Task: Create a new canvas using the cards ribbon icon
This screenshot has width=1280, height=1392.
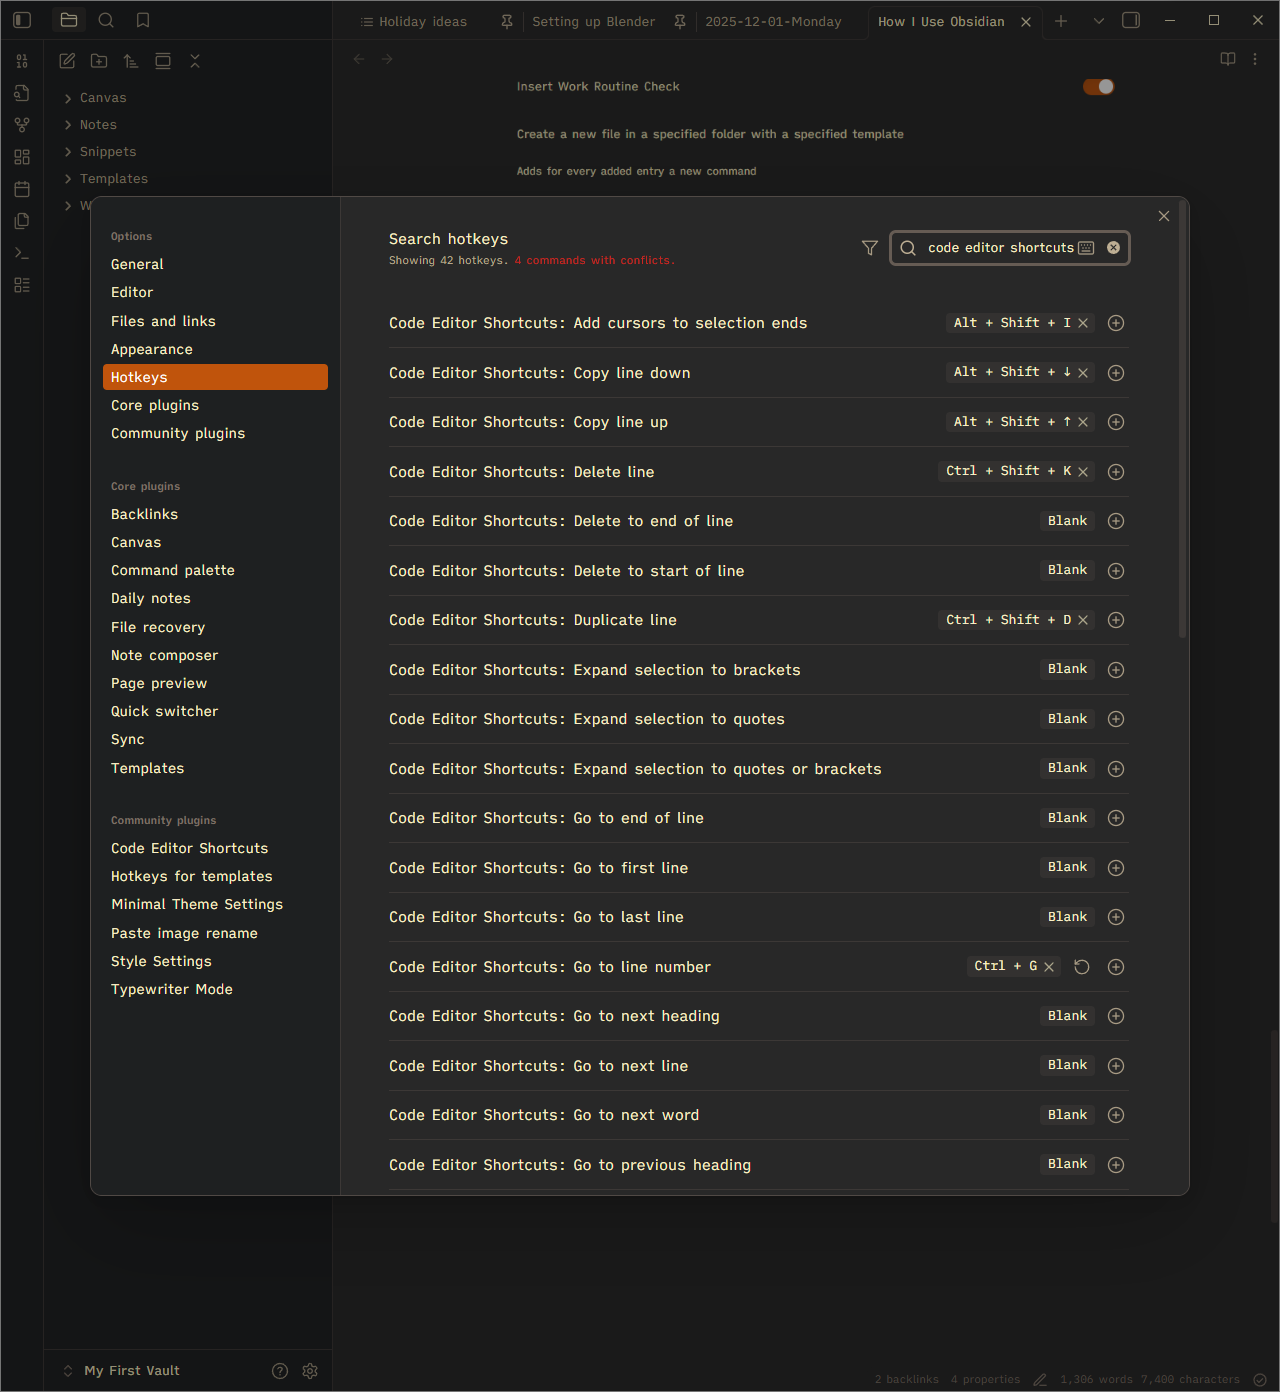Action: click(x=22, y=156)
